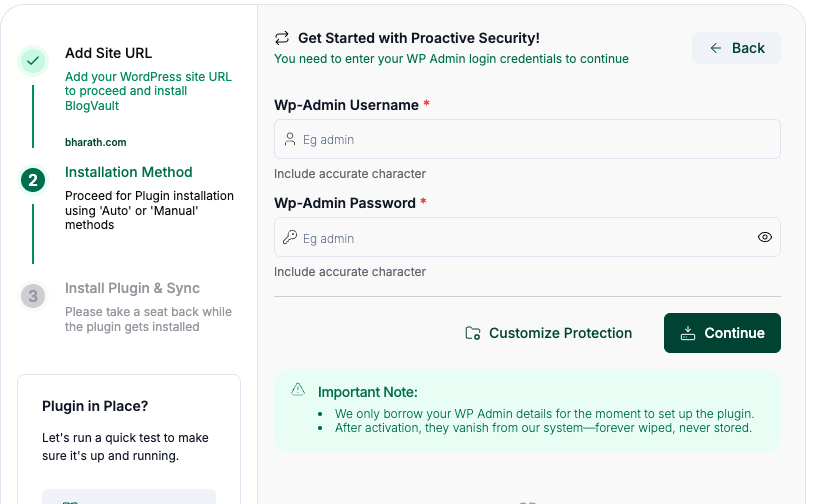
Task: Open Customize Protection
Action: (548, 333)
